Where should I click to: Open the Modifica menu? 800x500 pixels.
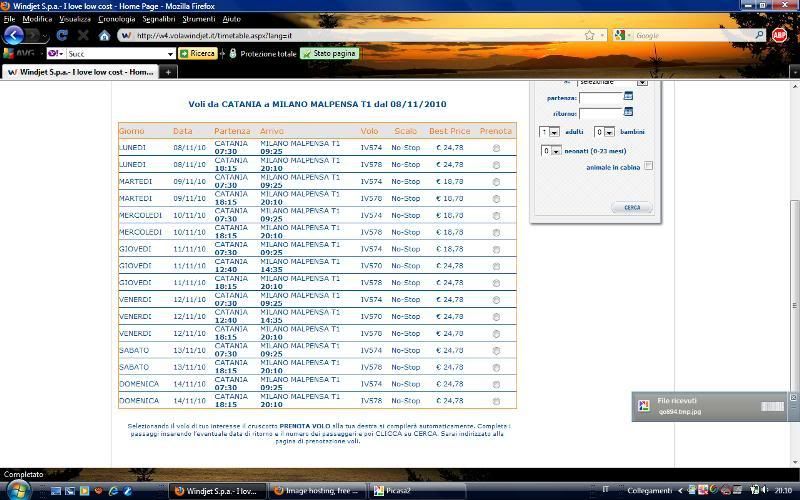37,19
